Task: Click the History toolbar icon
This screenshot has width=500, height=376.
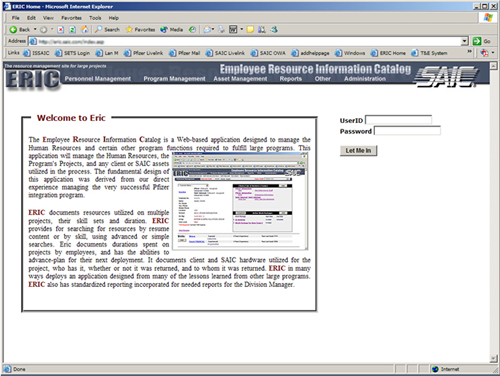Action: click(x=192, y=30)
